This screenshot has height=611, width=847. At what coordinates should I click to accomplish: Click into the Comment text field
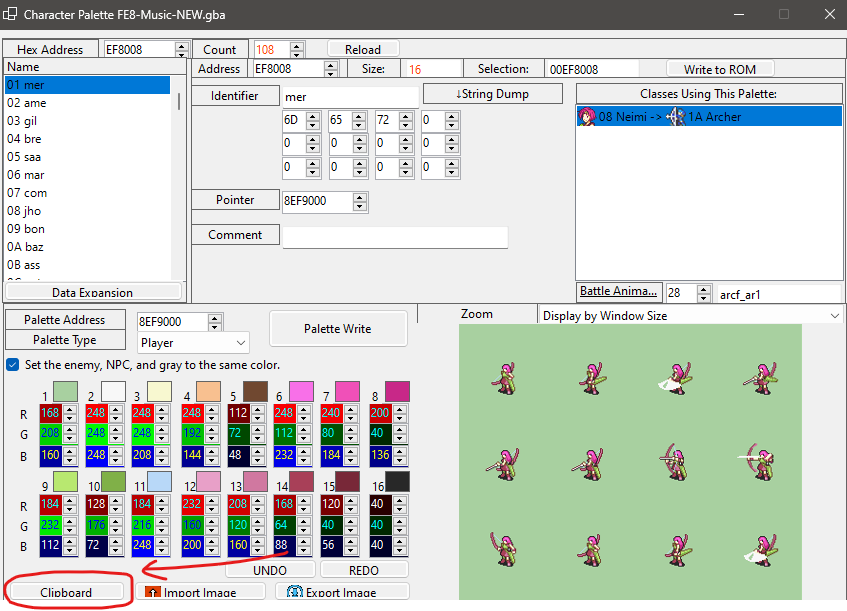point(395,237)
